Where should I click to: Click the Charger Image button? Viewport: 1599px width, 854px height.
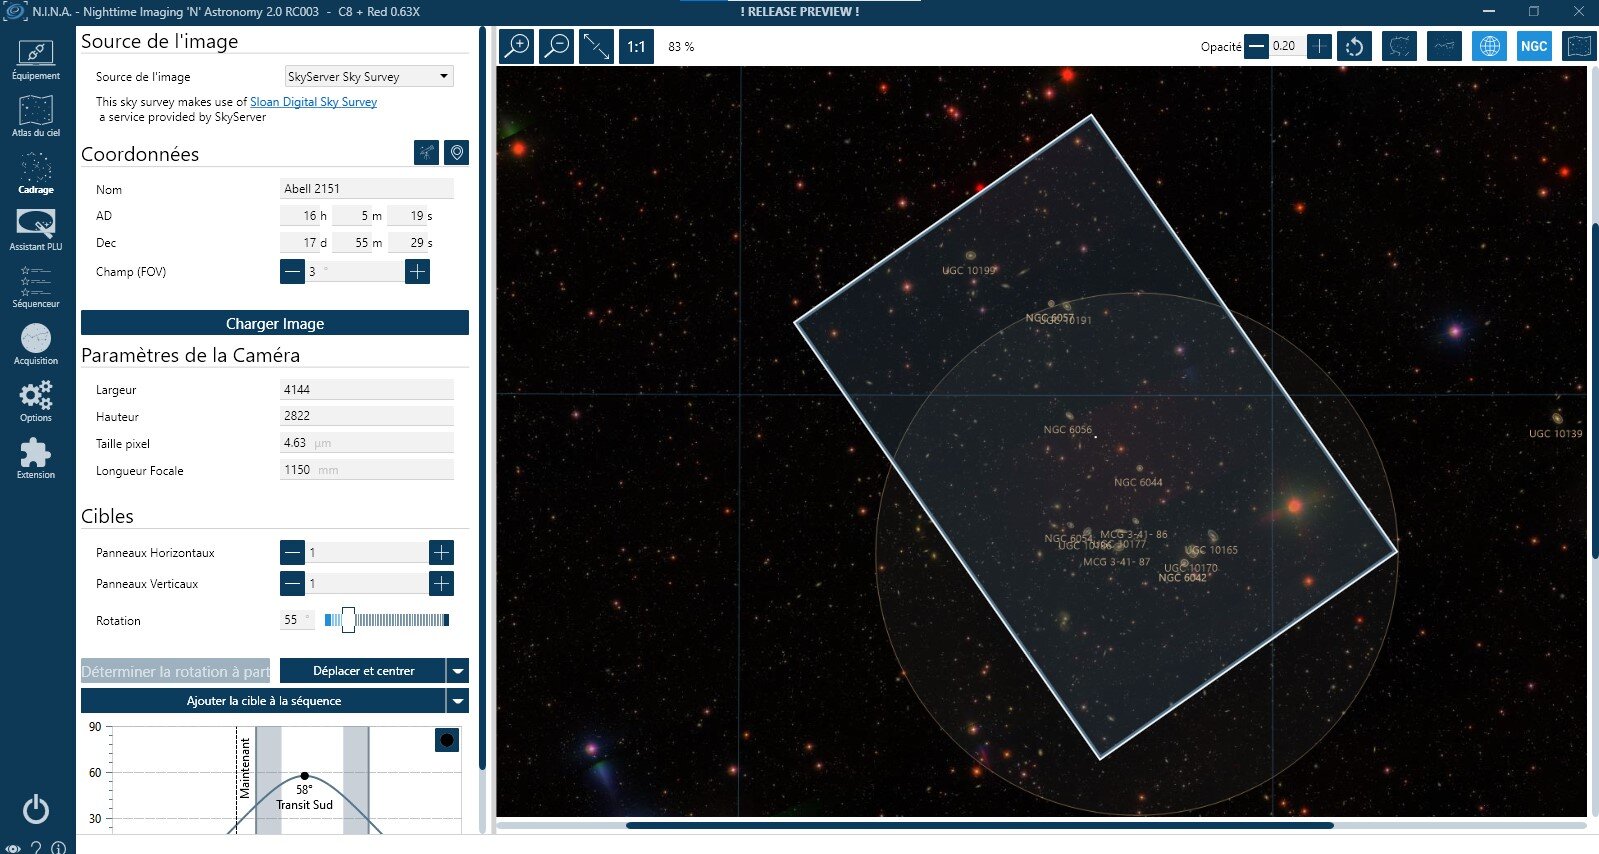(x=275, y=323)
